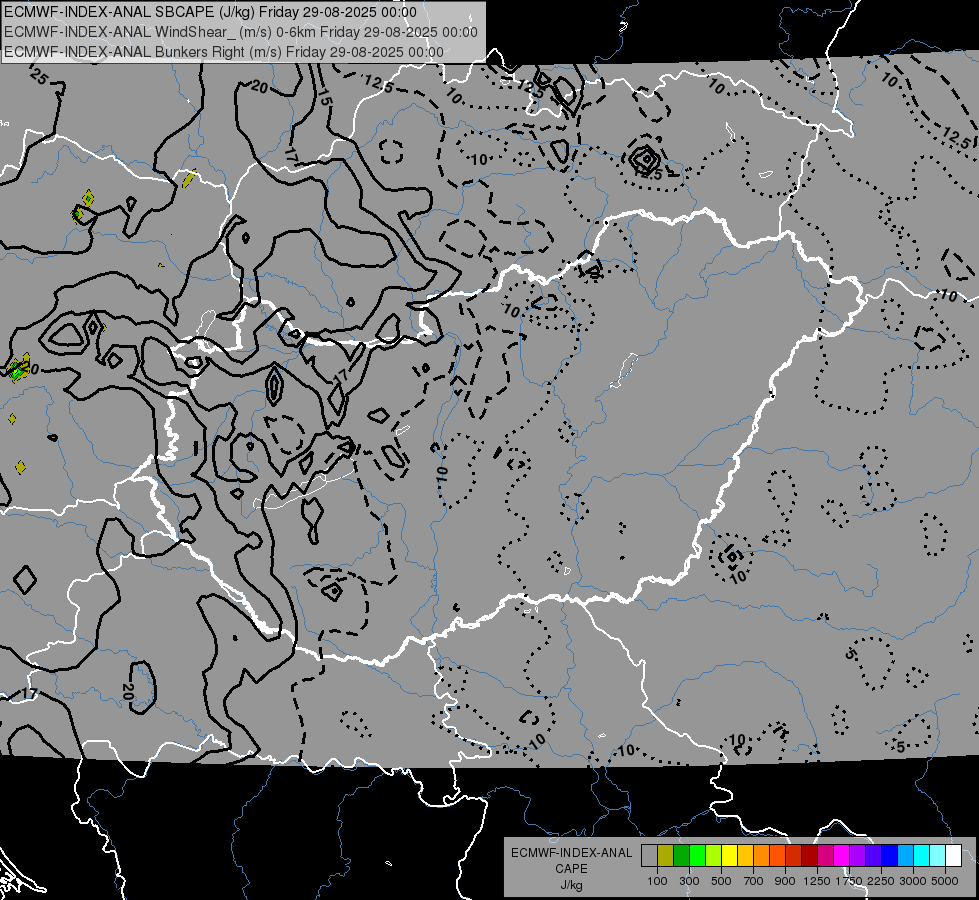Click the legend value 1250
Screen dimensions: 979x900
[x=817, y=881]
